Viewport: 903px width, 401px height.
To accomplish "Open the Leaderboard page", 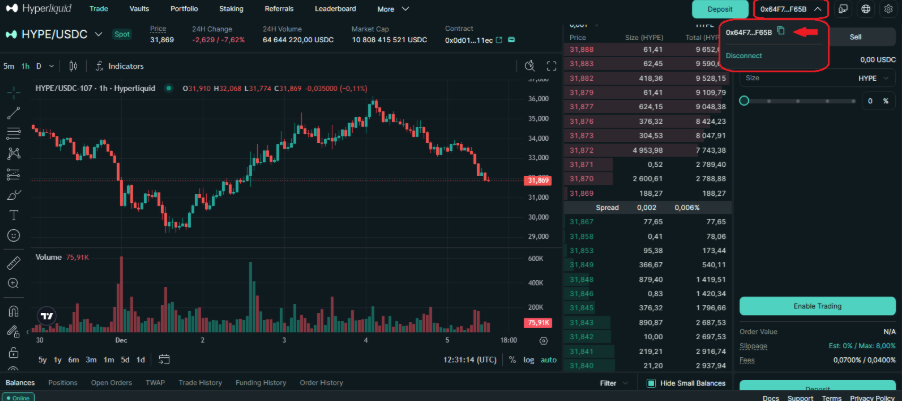I will tap(335, 9).
